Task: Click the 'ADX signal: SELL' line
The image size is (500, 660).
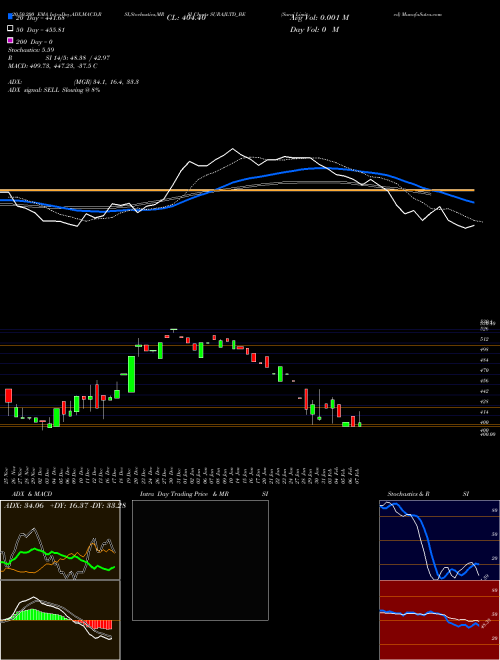Action: coord(54,90)
